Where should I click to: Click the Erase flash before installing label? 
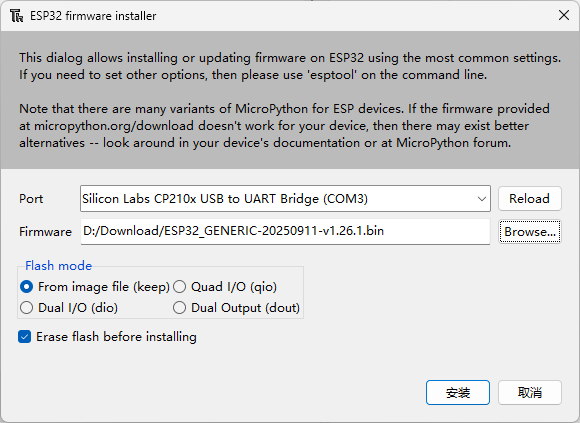tap(117, 337)
